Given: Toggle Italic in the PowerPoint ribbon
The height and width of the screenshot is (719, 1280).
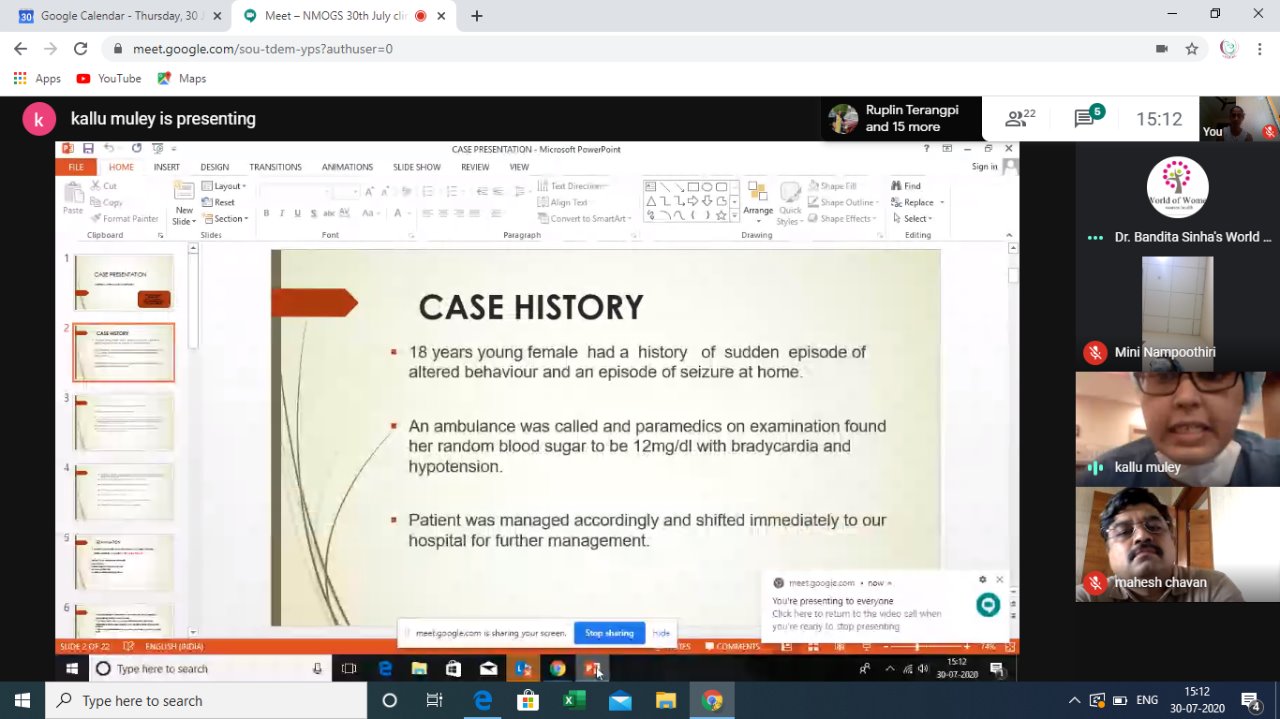Looking at the screenshot, I should point(282,213).
